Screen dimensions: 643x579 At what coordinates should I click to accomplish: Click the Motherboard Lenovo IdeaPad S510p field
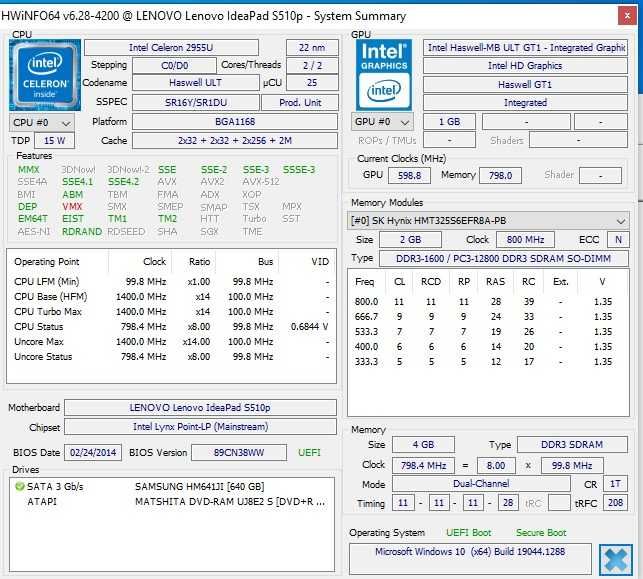[200, 408]
